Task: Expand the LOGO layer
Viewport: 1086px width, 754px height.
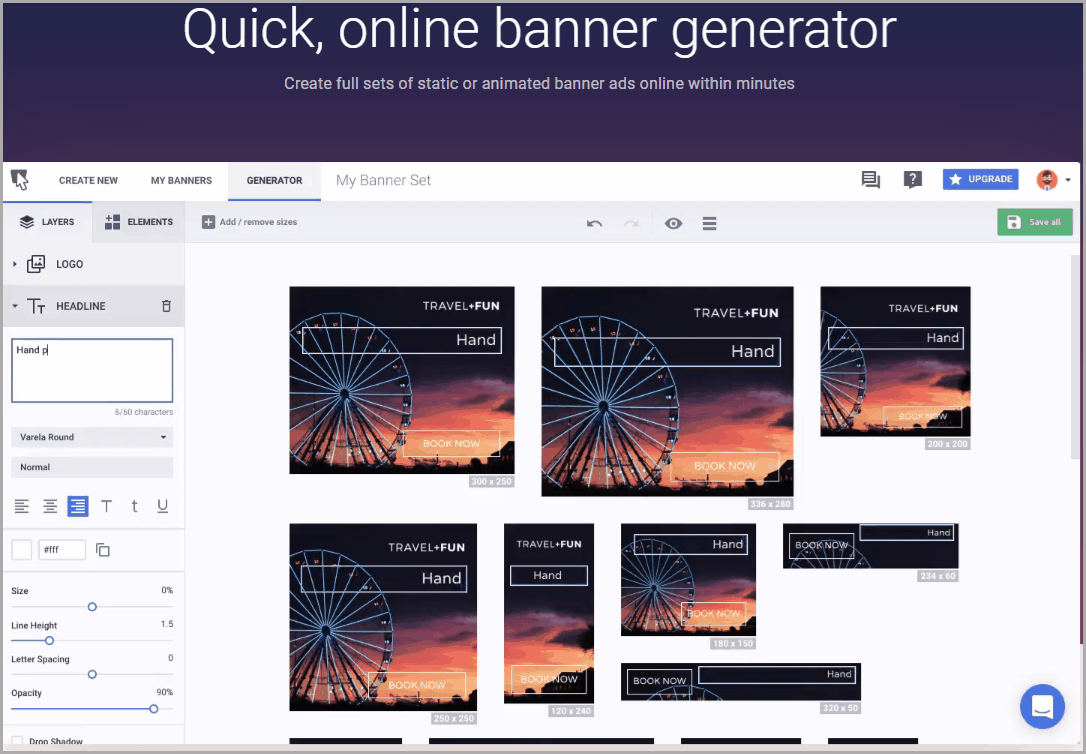Action: [x=15, y=264]
